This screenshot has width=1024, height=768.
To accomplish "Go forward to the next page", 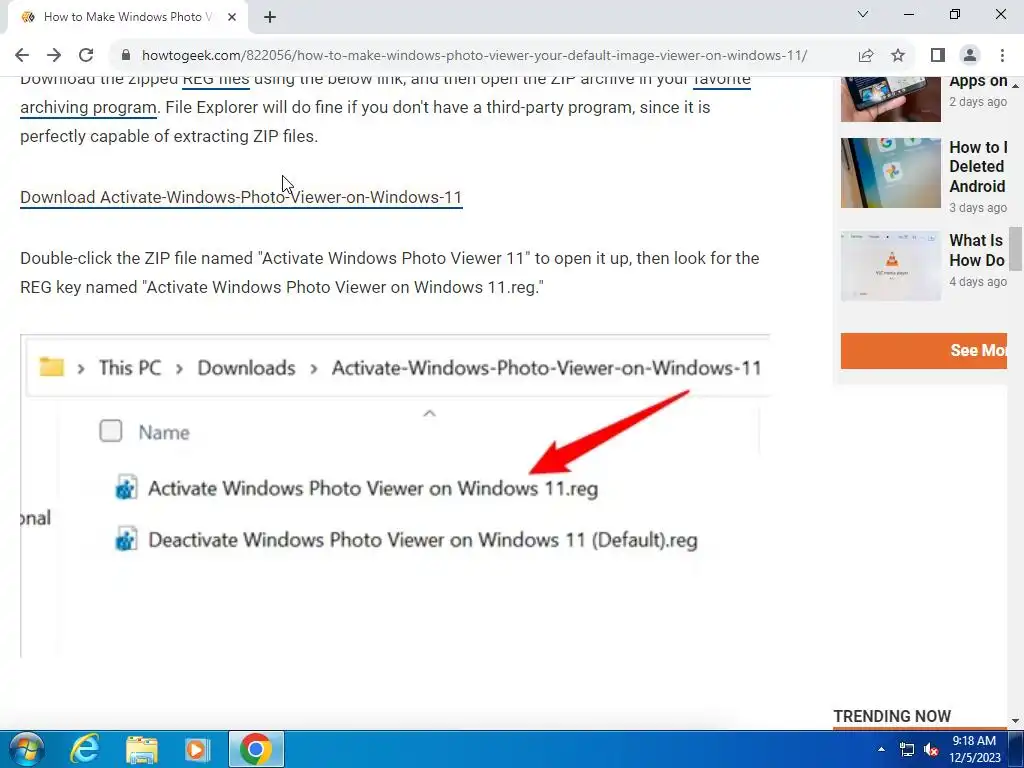I will tap(54, 55).
